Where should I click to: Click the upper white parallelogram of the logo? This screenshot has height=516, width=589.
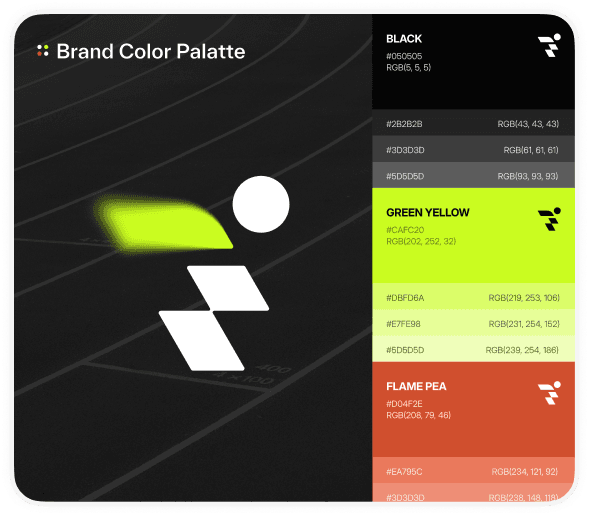228,288
